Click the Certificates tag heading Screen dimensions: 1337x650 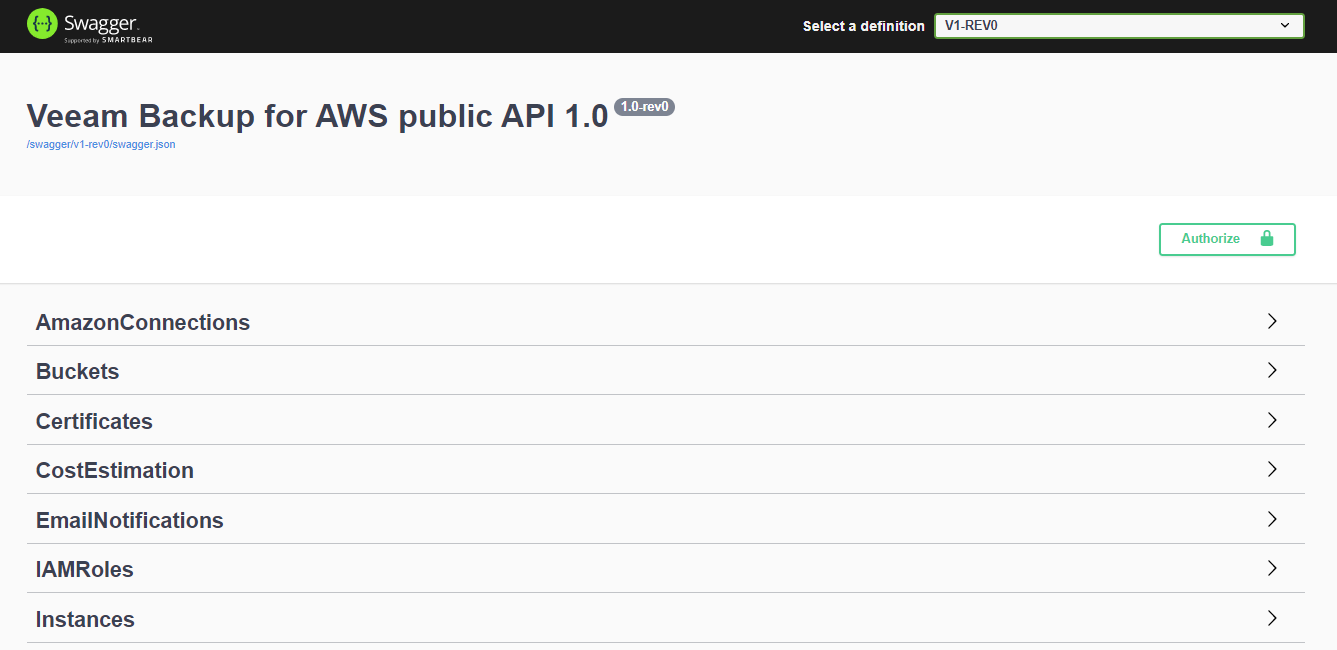pyautogui.click(x=94, y=421)
